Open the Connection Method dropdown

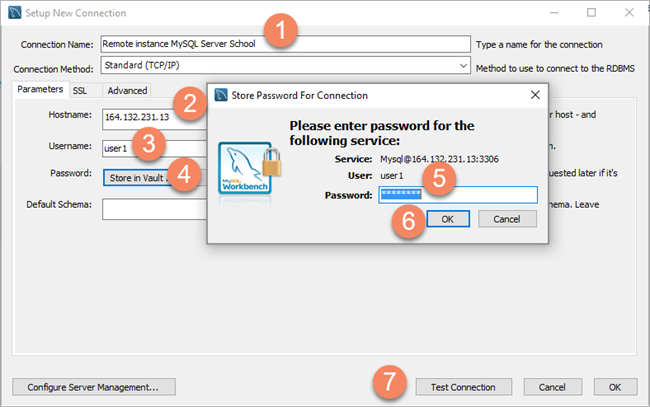[x=285, y=65]
